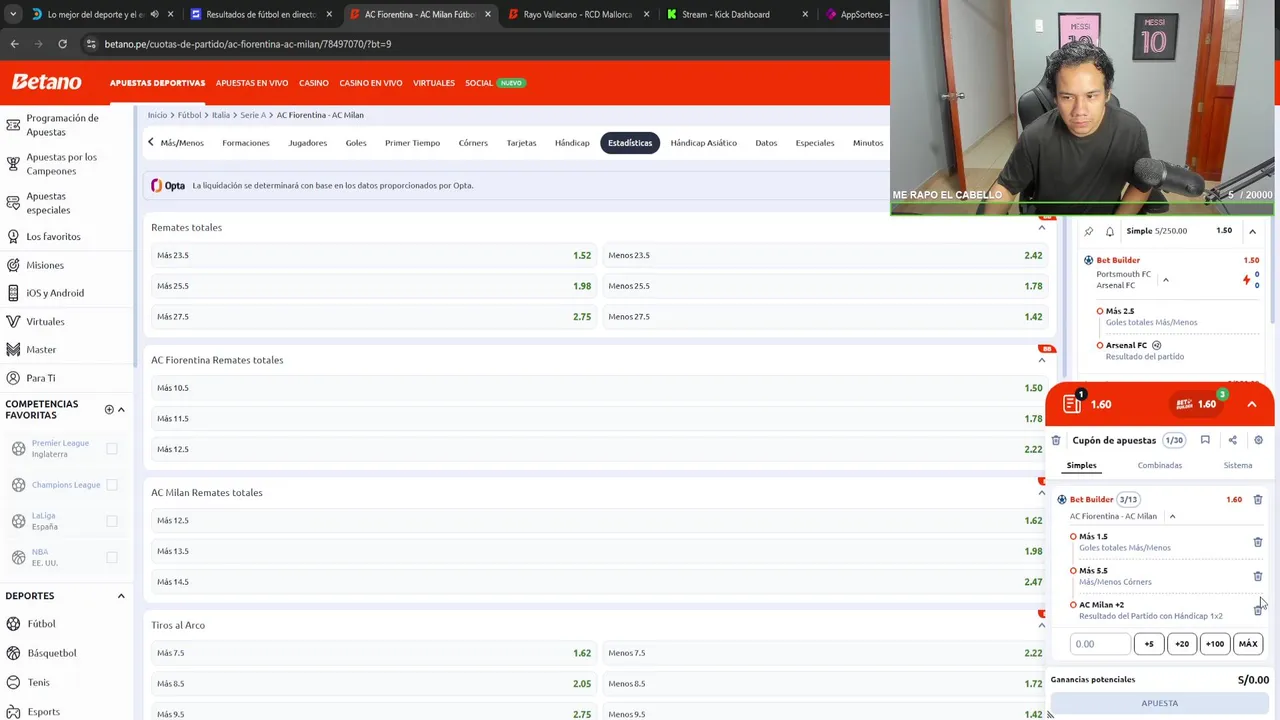Image resolution: width=1280 pixels, height=720 pixels.
Task: Select the Esports sport icon
Action: click(x=13, y=711)
